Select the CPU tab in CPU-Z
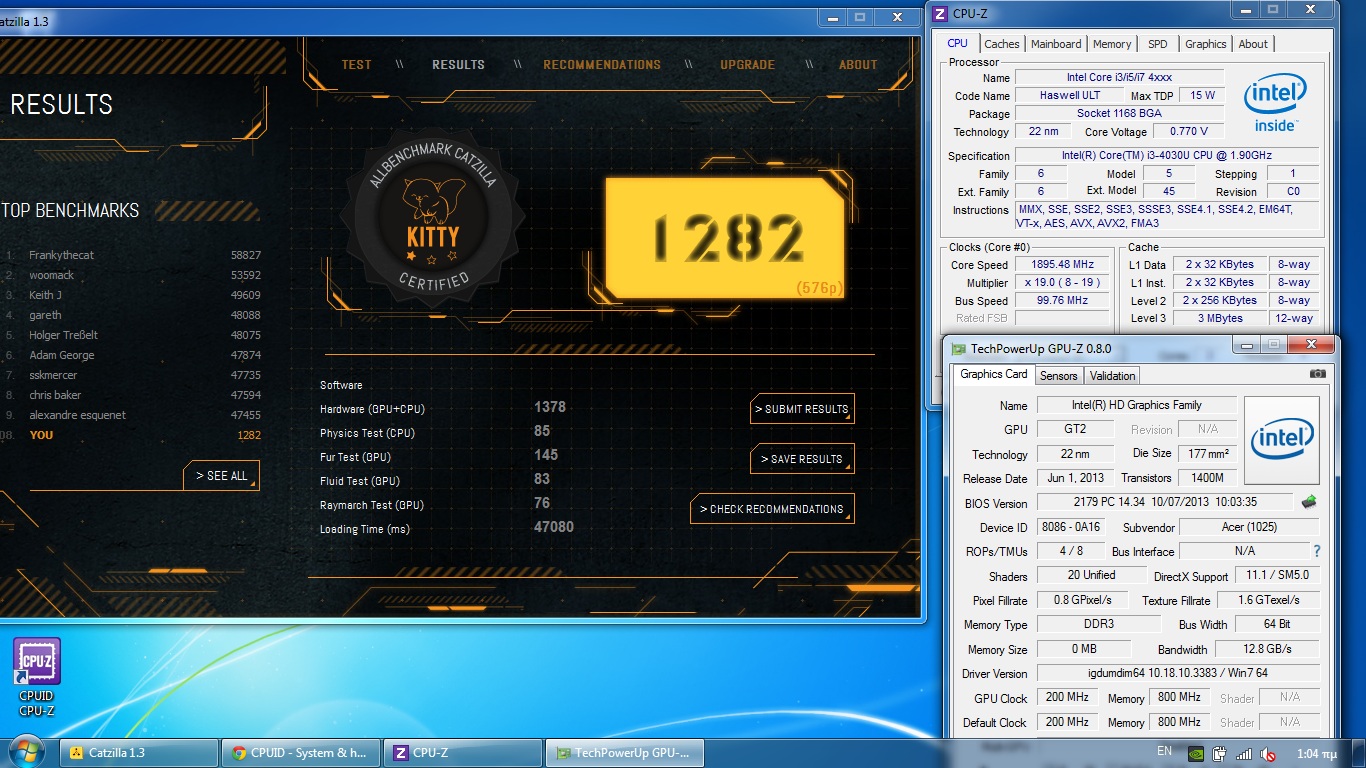 tap(957, 43)
